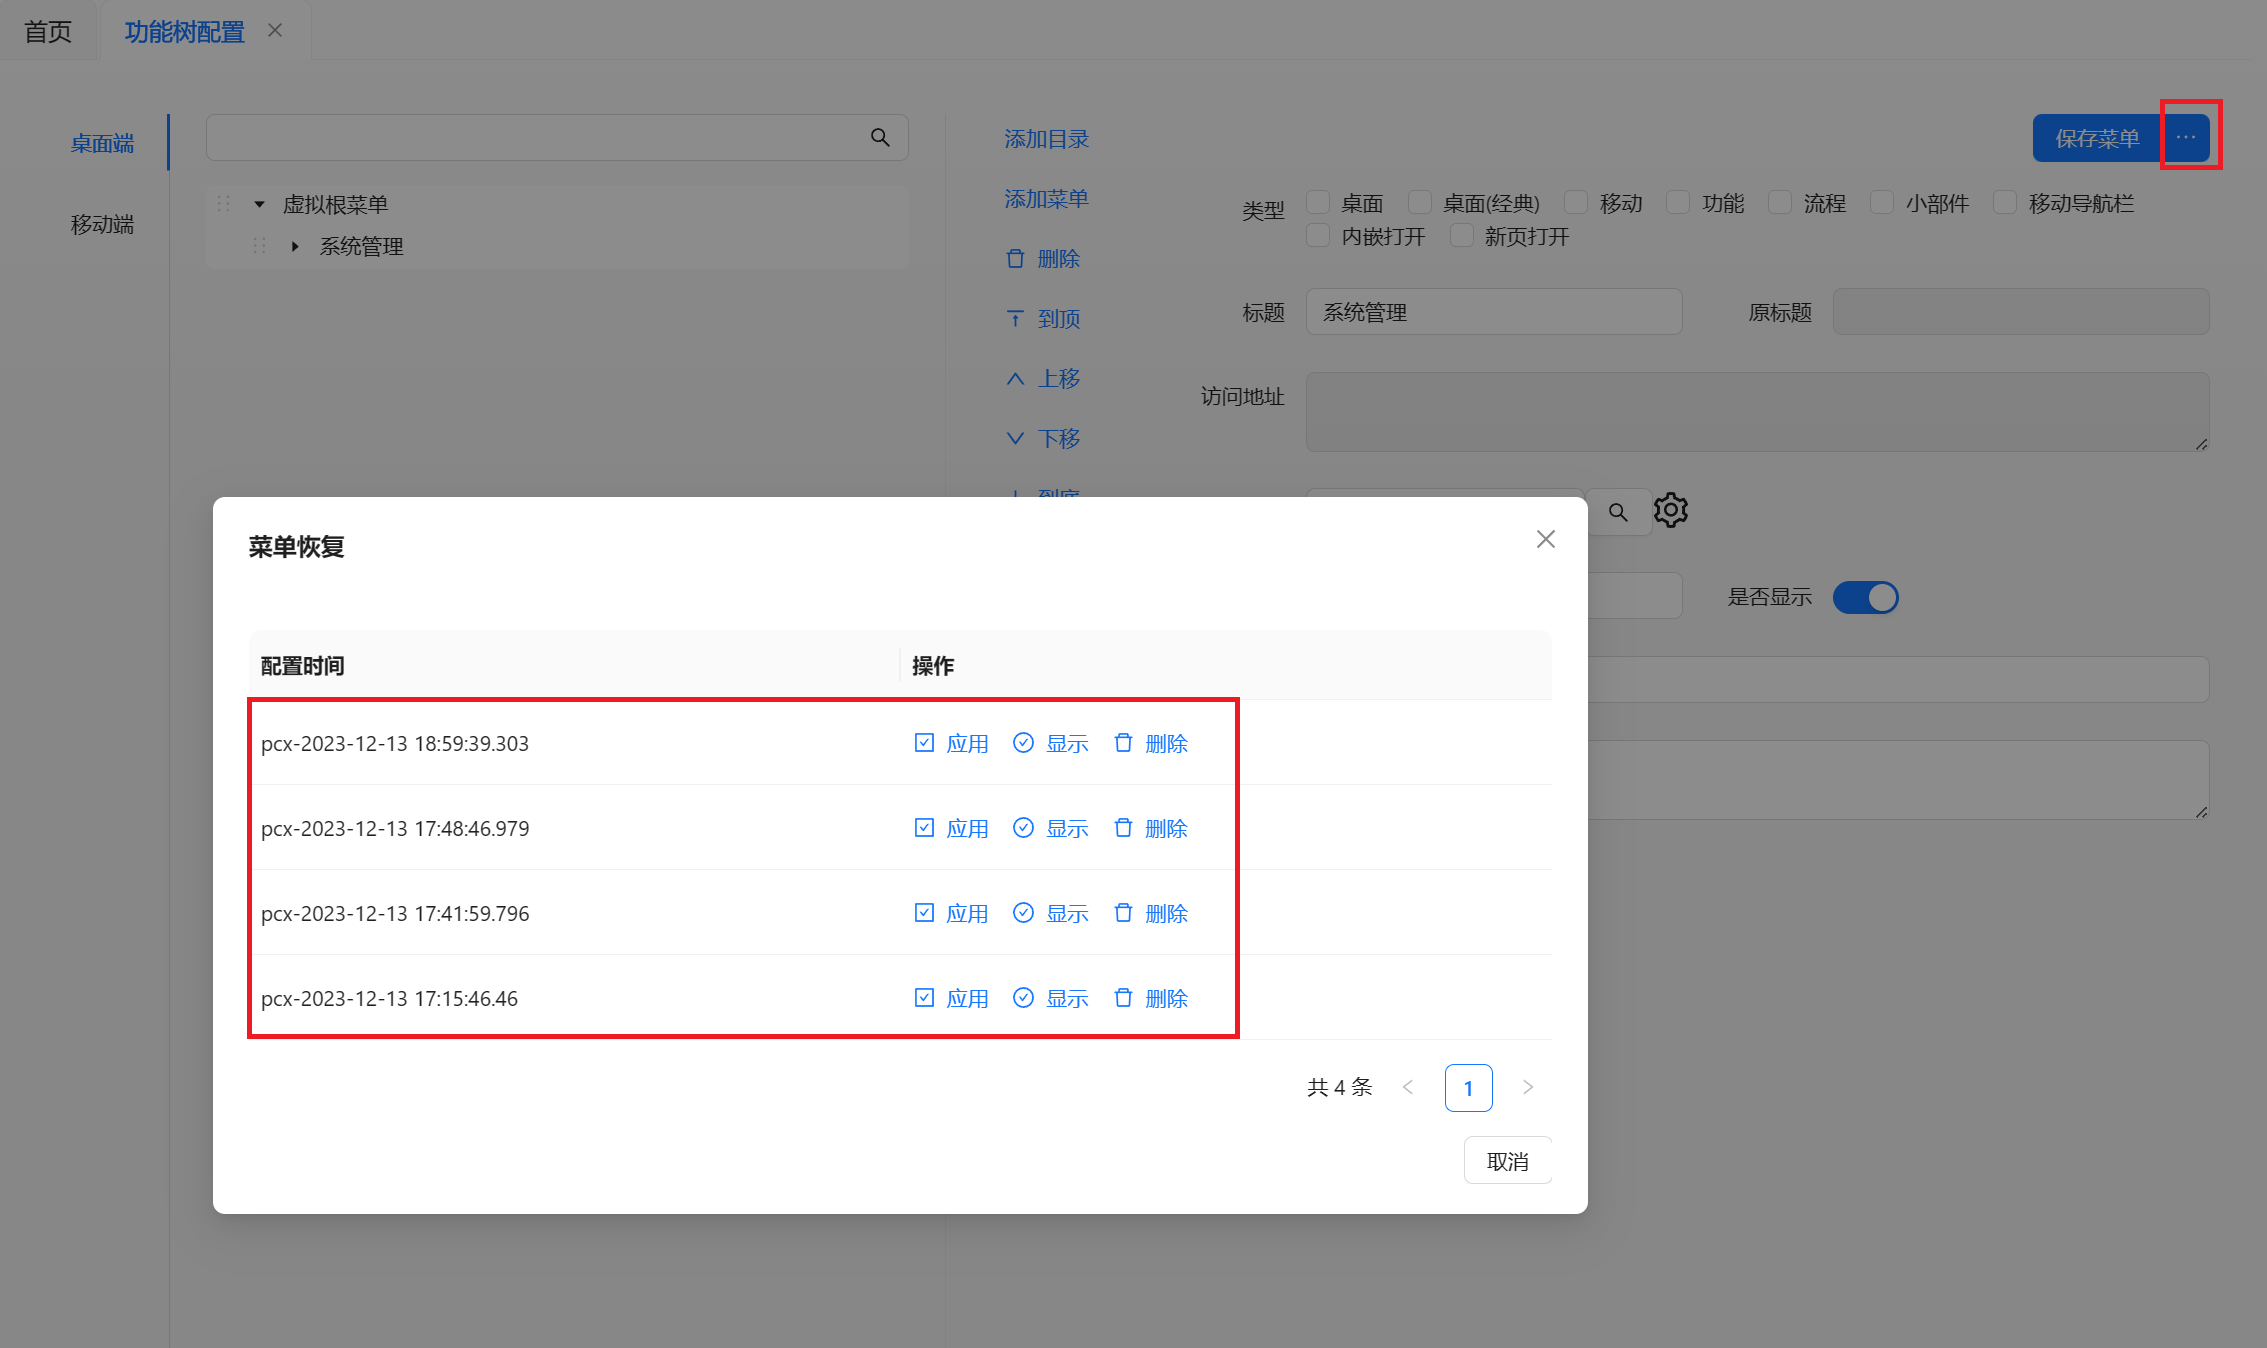
Task: Switch to the 桌面端 side tab
Action: (x=102, y=143)
